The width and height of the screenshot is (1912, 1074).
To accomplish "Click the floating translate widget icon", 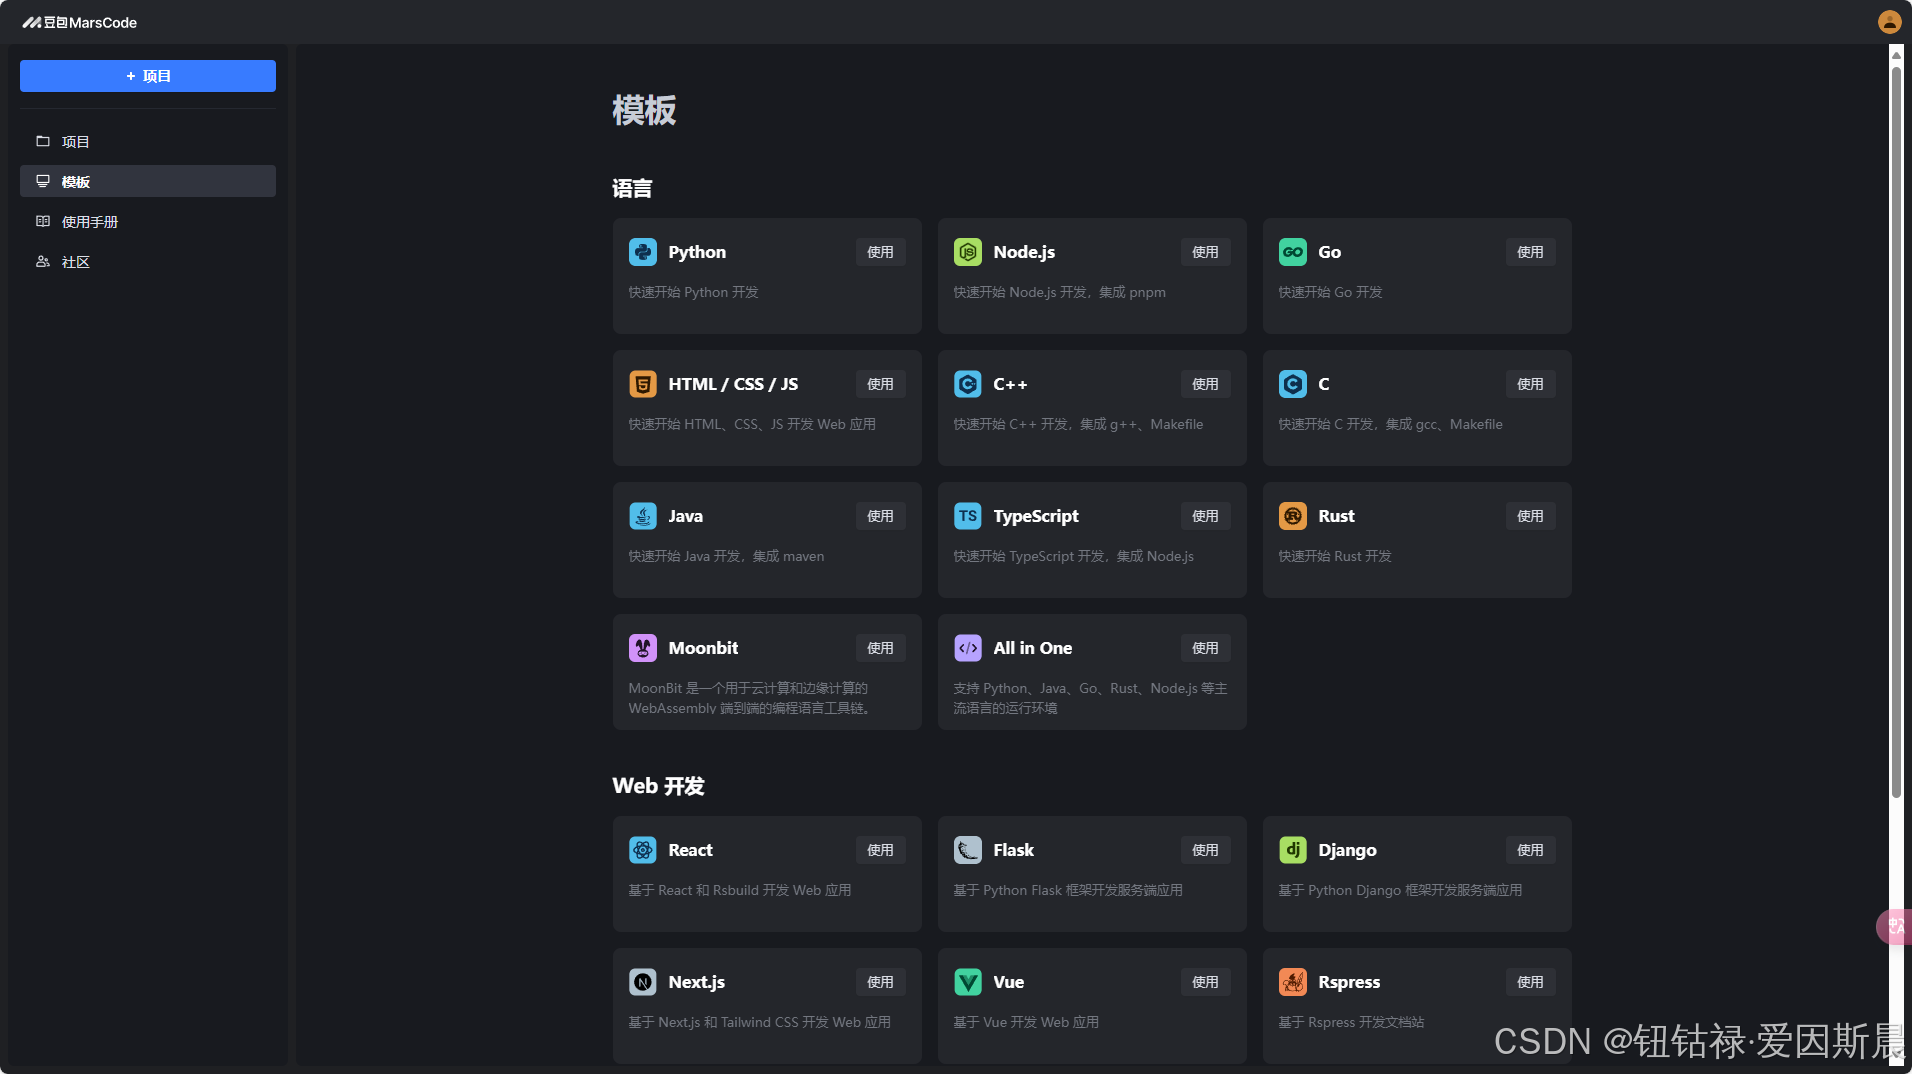I will [1895, 927].
